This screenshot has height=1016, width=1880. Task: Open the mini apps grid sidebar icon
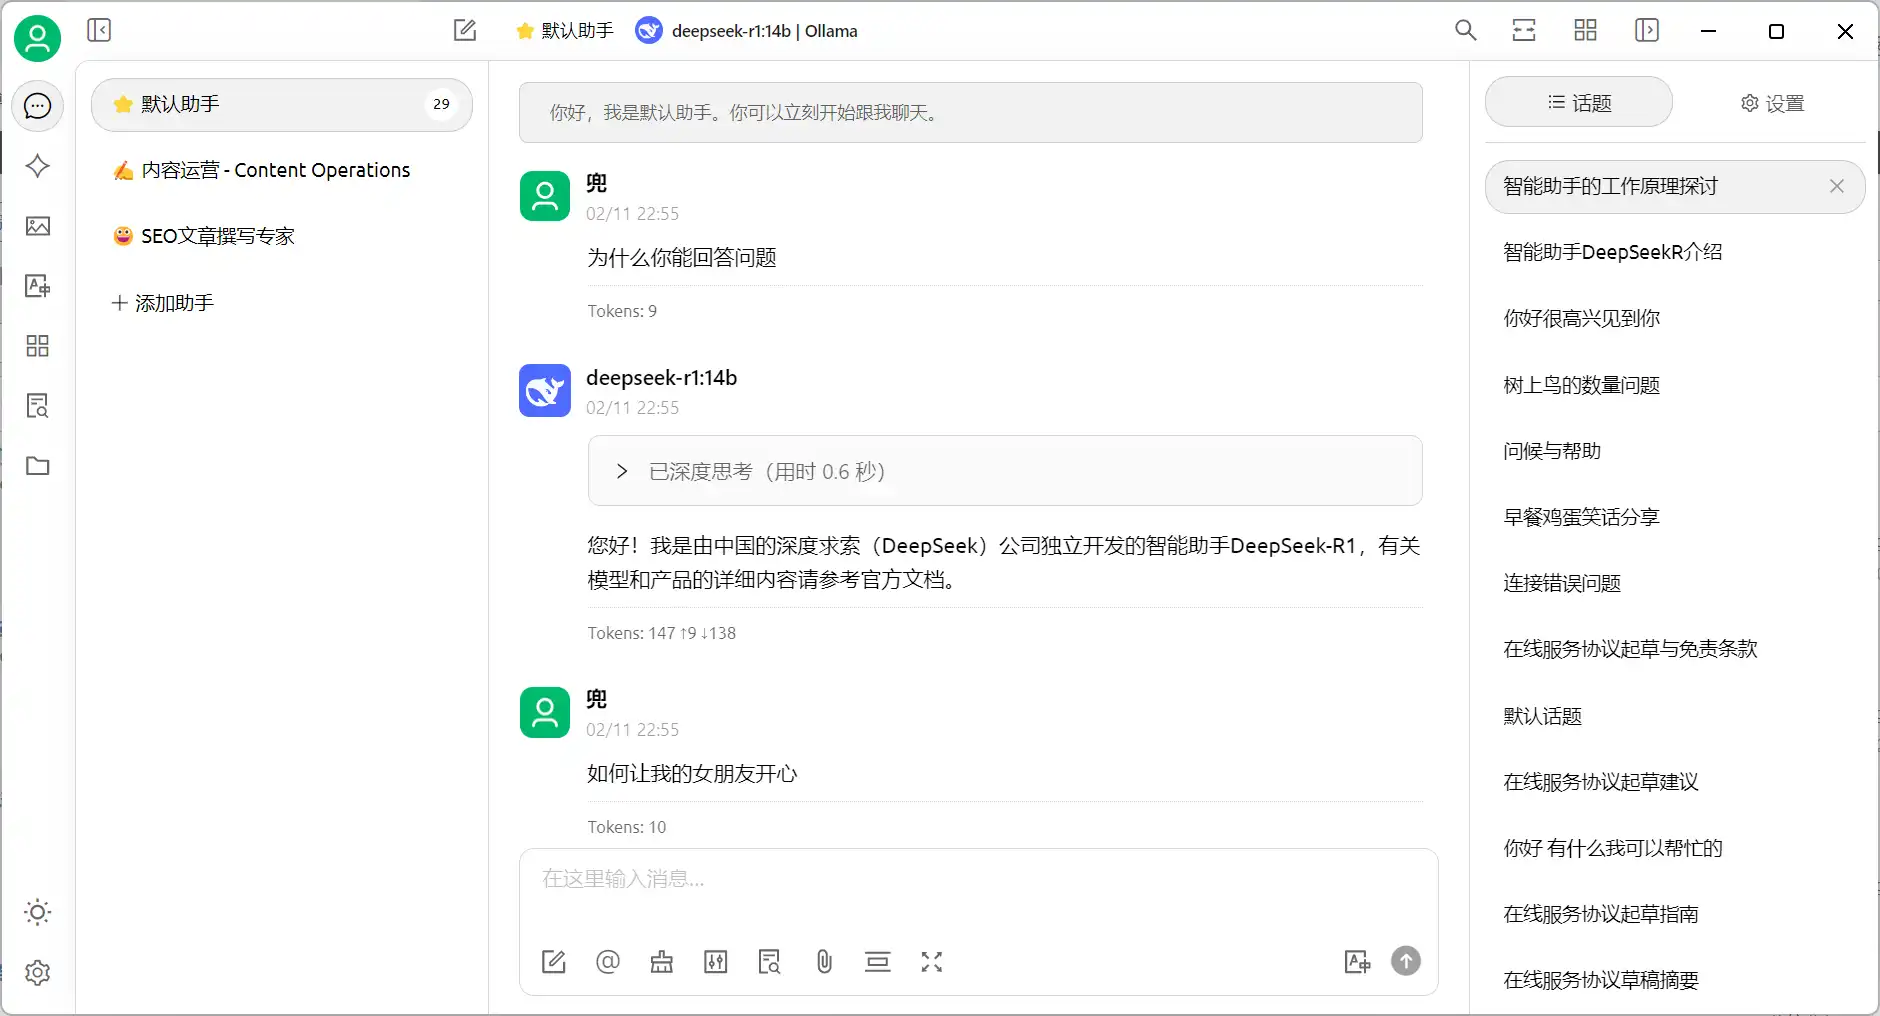click(38, 346)
